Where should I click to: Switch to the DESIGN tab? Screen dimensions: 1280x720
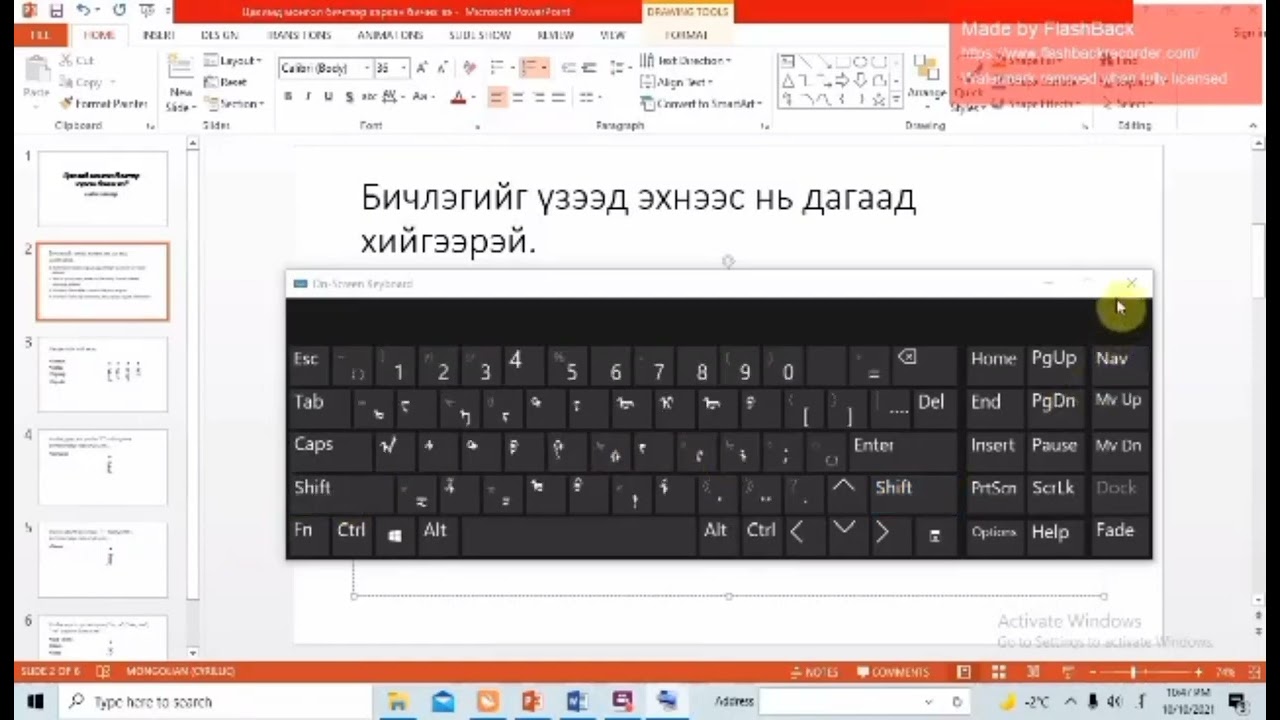(219, 34)
